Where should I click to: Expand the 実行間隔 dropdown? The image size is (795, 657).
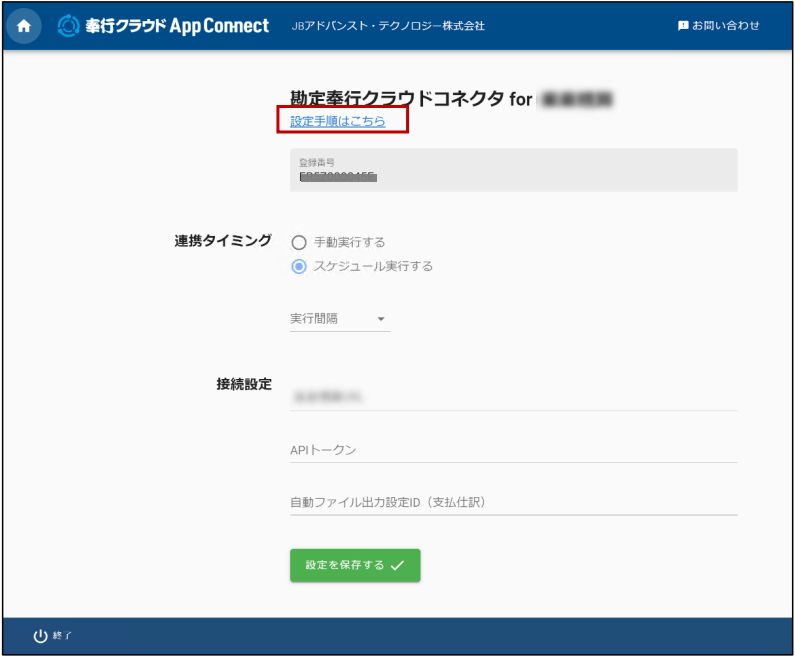click(340, 319)
